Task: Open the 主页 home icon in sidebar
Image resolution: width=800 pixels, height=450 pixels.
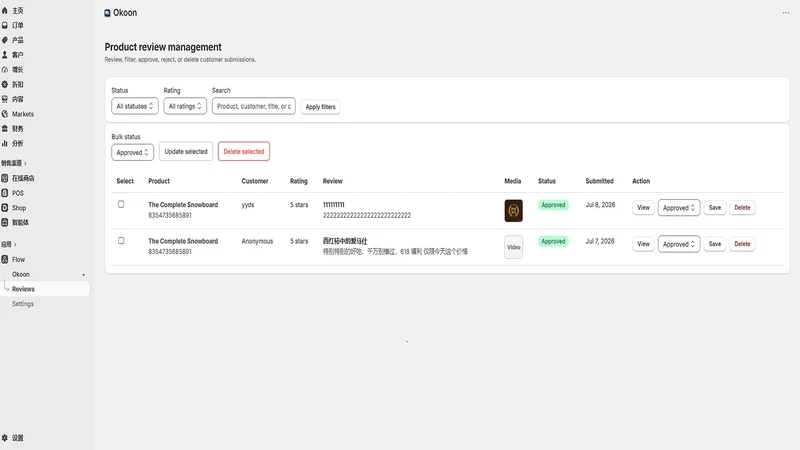Action: (5, 10)
